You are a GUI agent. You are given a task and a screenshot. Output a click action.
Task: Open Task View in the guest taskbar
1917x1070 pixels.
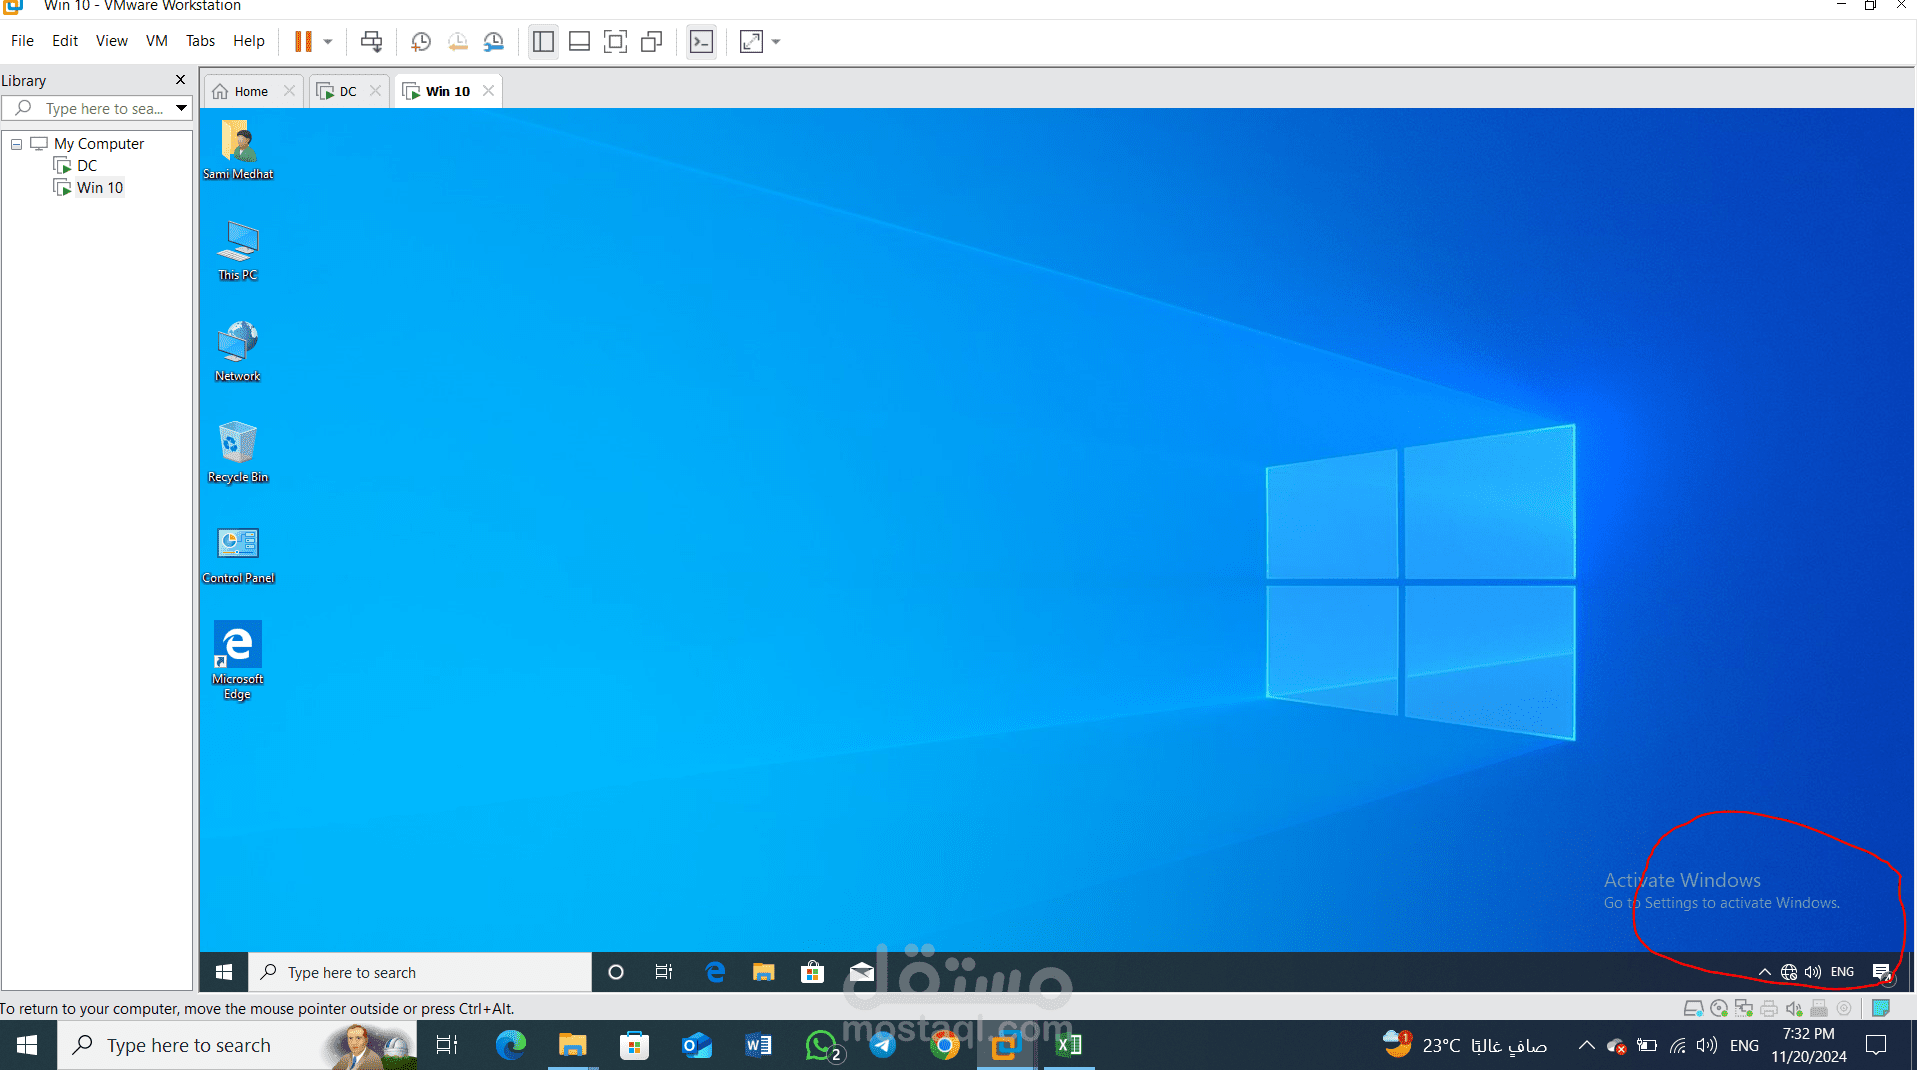[x=664, y=972]
